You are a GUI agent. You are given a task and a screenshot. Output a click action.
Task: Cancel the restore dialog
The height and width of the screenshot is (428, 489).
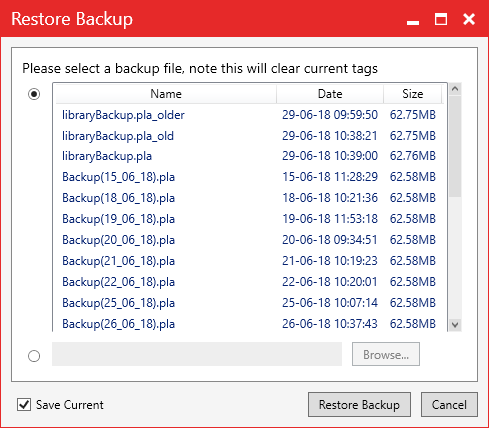tap(449, 405)
